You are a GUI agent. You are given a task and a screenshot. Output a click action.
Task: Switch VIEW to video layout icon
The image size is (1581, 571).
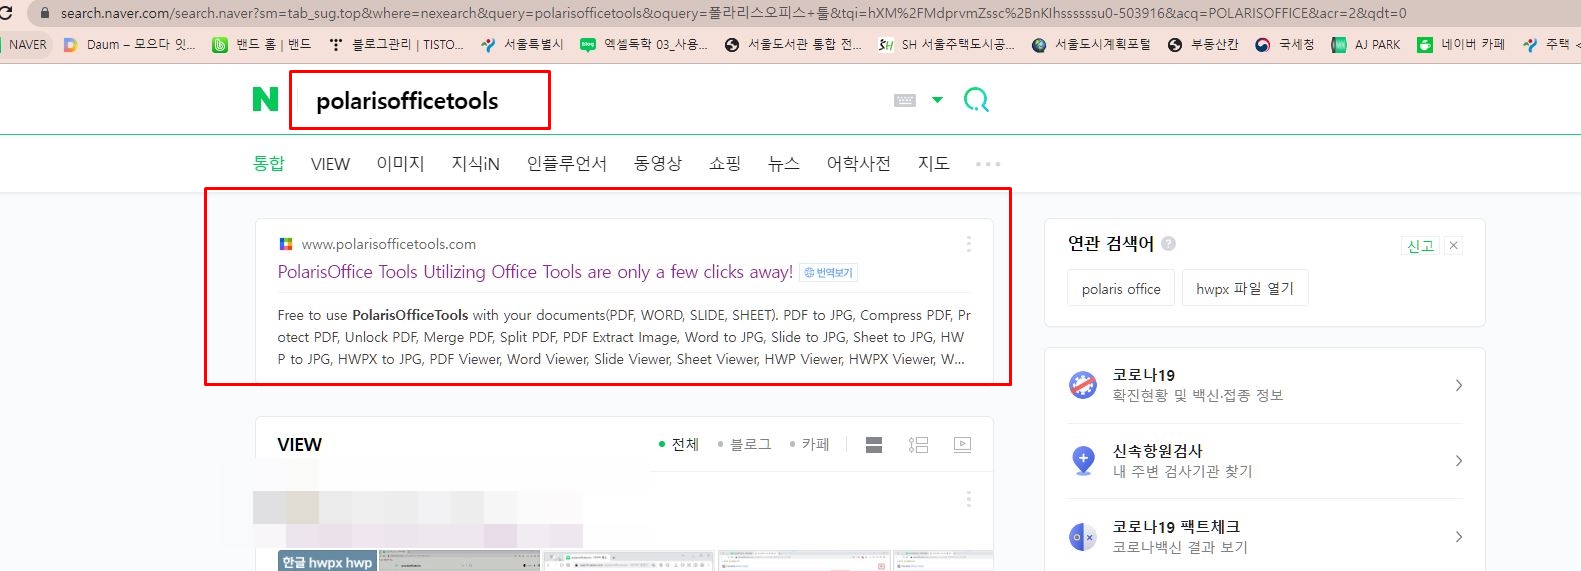962,445
